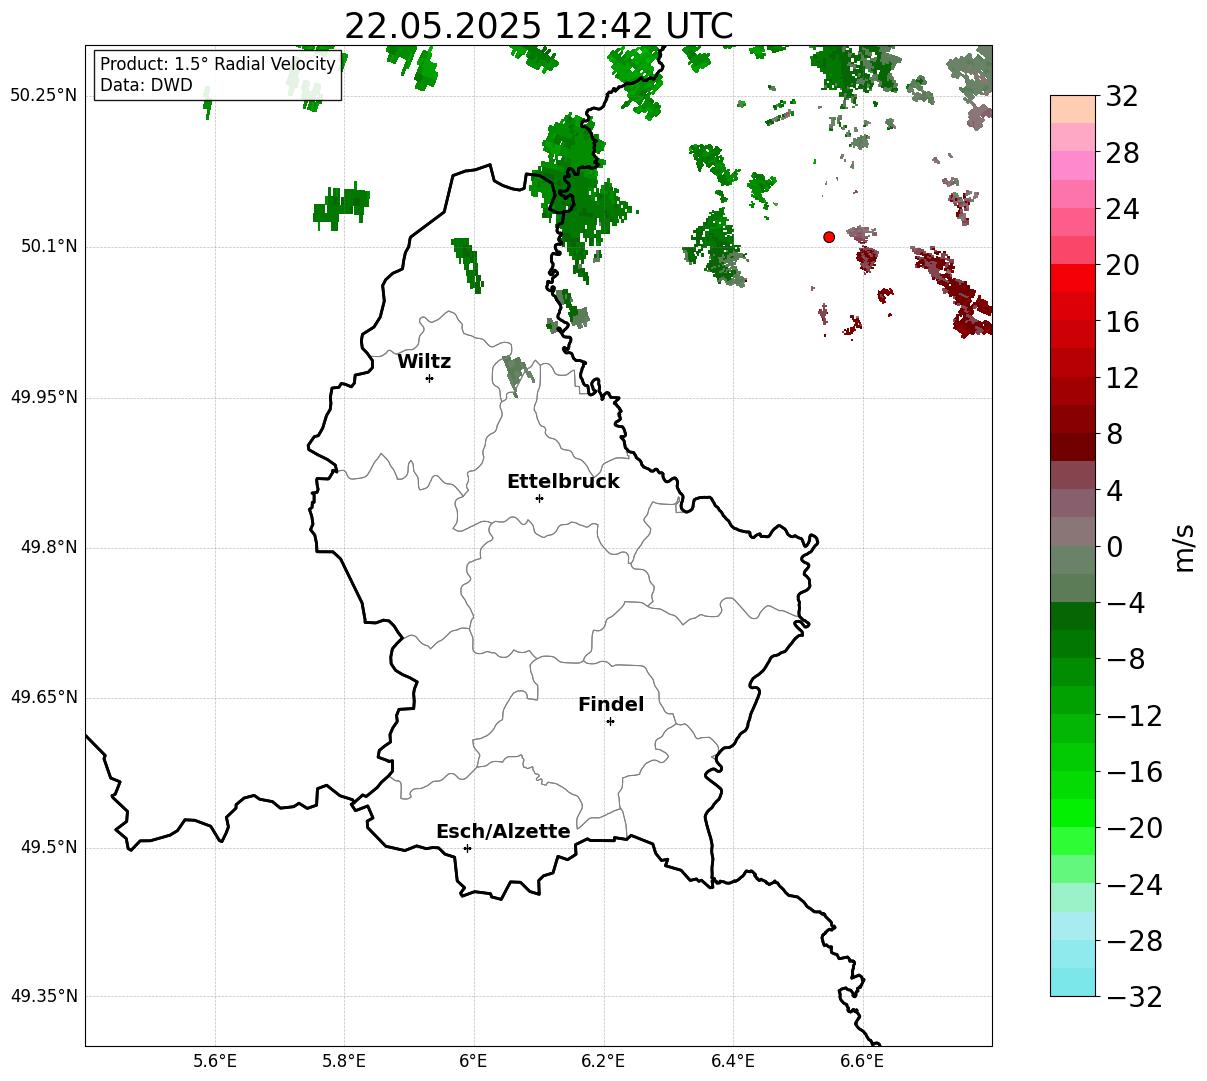The width and height of the screenshot is (1207, 1081).
Task: Click the 49.95°N latitude label
Action: point(44,397)
